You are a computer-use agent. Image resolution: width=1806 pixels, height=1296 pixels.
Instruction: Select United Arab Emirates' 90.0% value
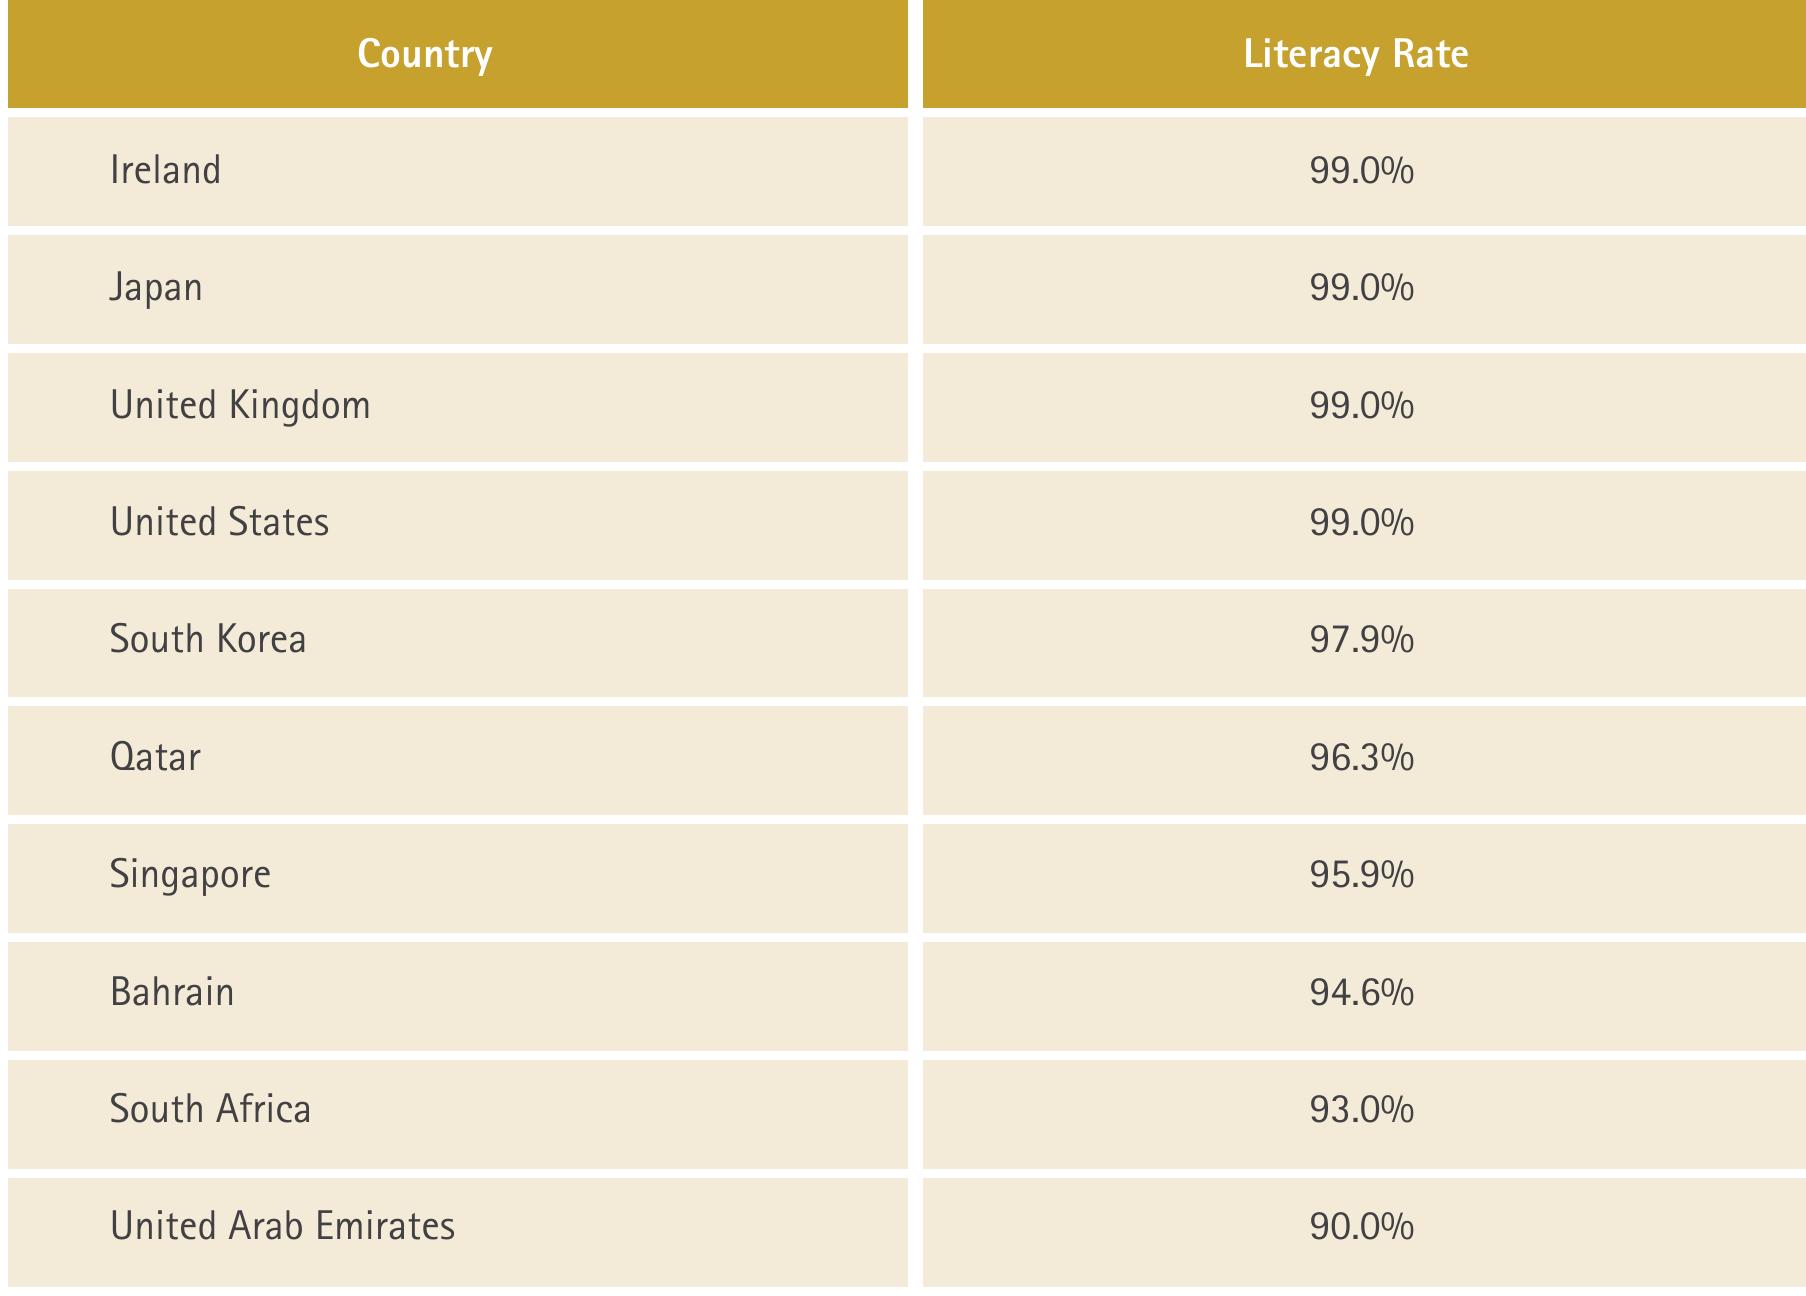(x=1361, y=1227)
